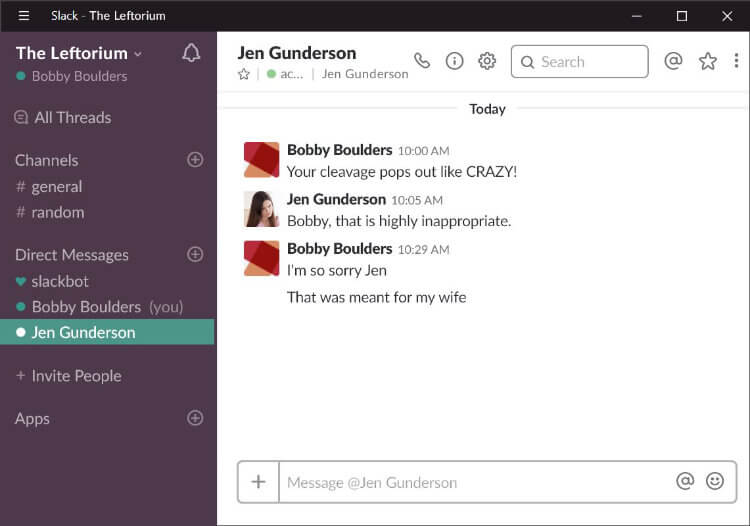Open more options vertical dots menu
Screen dimensions: 750x526
[x=736, y=61]
